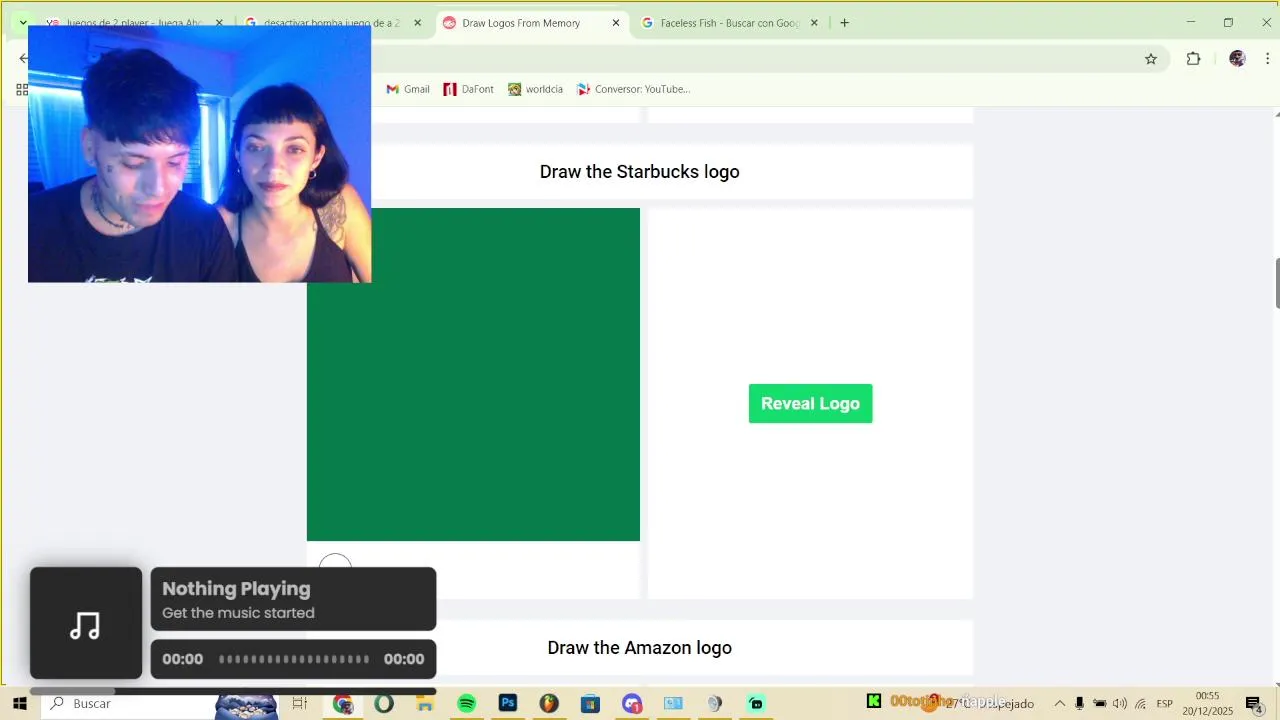Click the Draw the Amazon logo heading

[x=640, y=648]
